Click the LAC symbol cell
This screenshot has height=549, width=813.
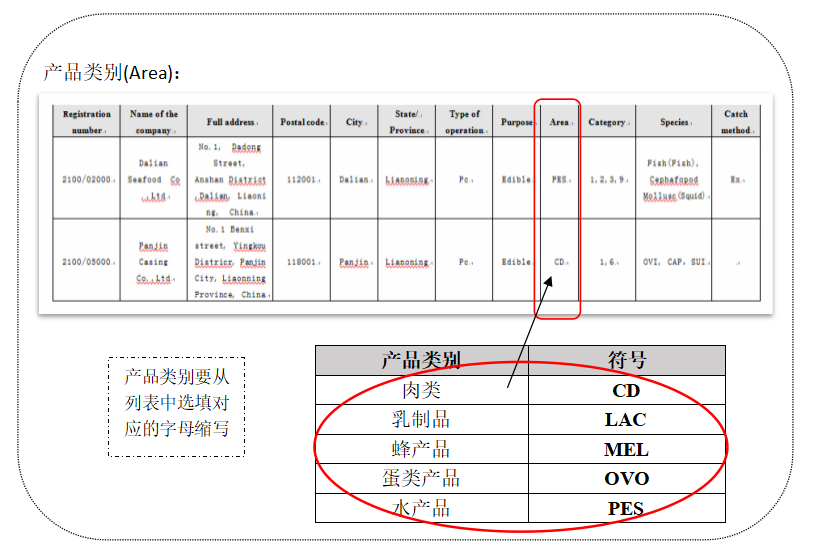pos(627,419)
